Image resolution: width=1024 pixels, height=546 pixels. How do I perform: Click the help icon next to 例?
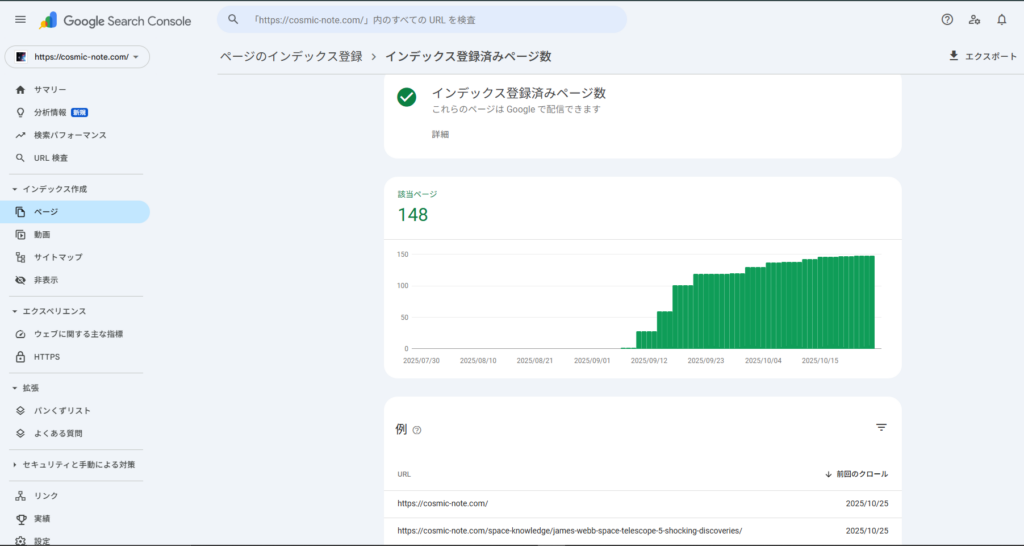pos(417,430)
